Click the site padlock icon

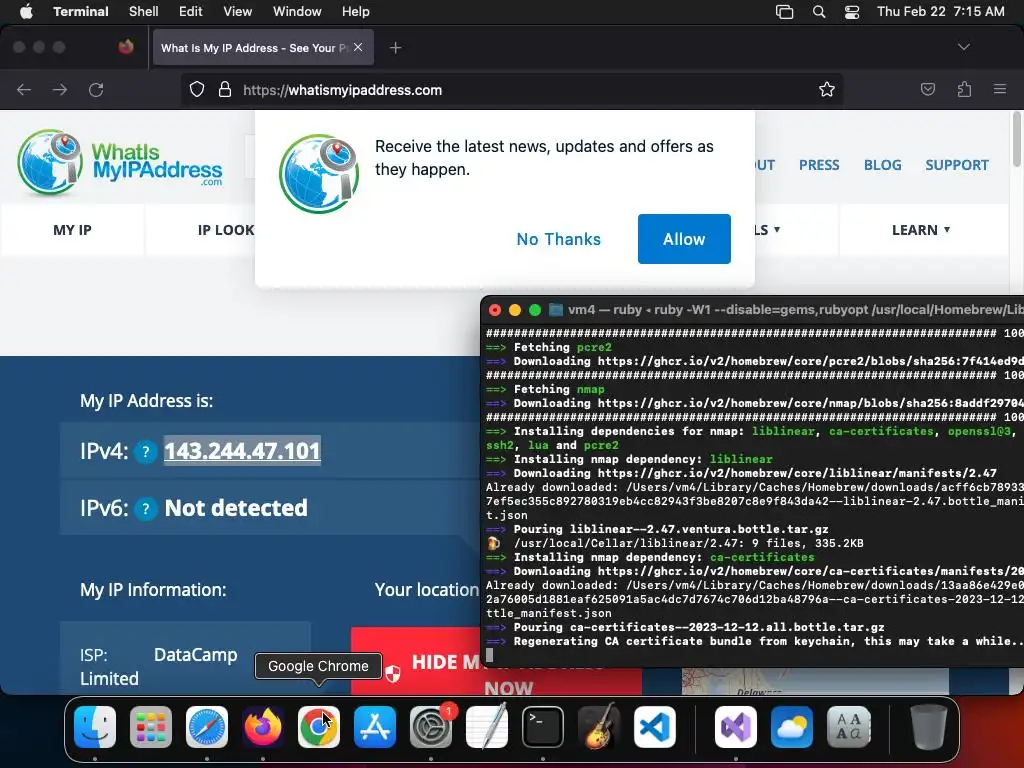225,89
